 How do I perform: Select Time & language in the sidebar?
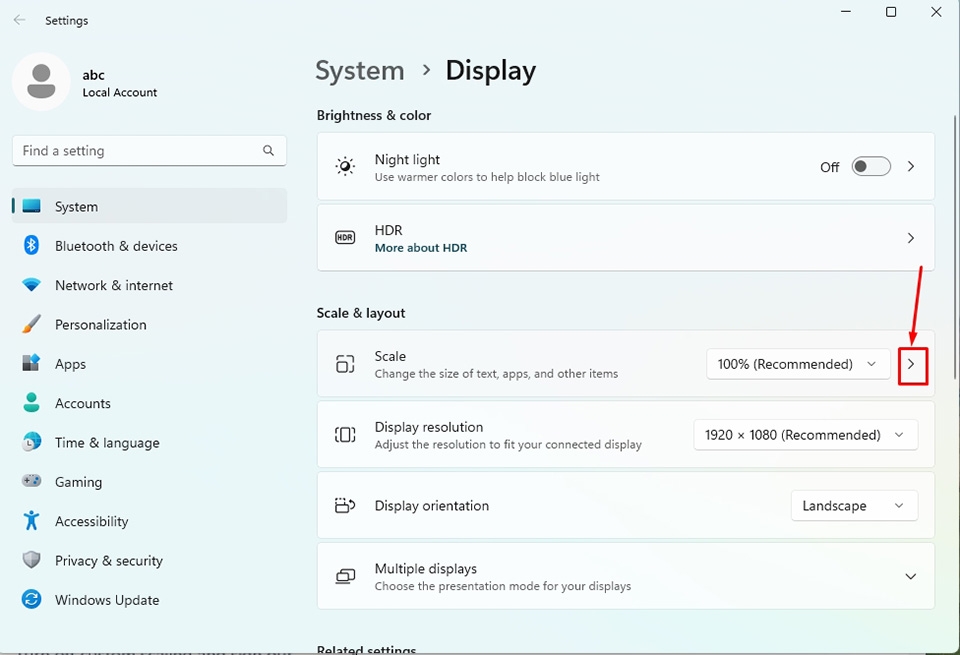pos(108,442)
